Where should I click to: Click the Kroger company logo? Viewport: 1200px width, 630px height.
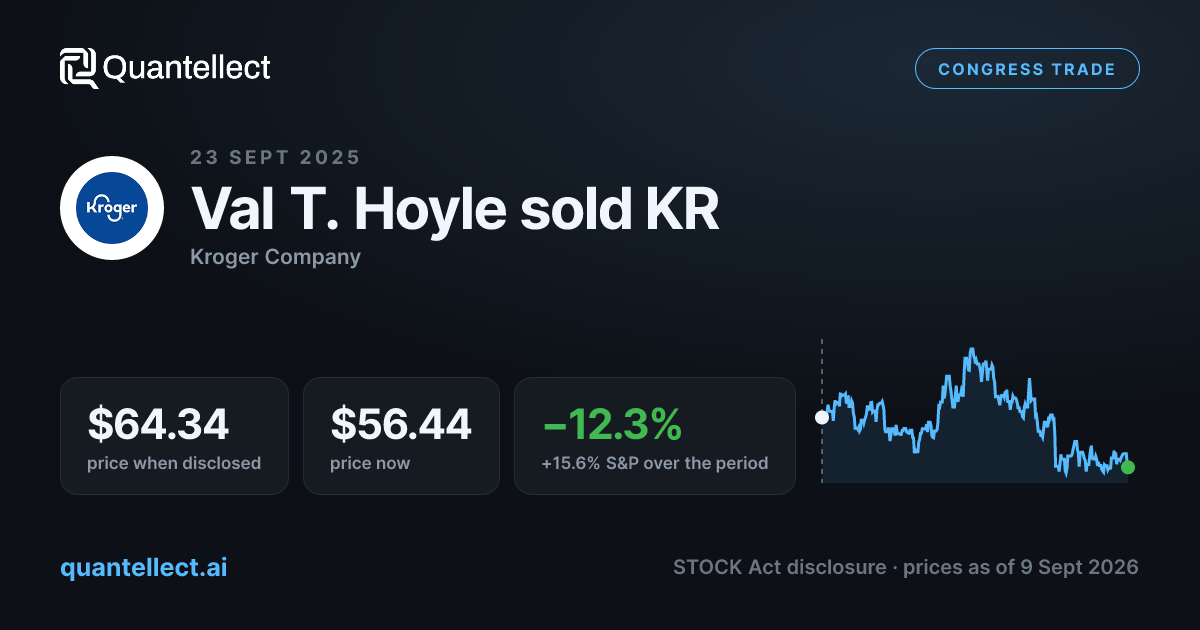[112, 208]
